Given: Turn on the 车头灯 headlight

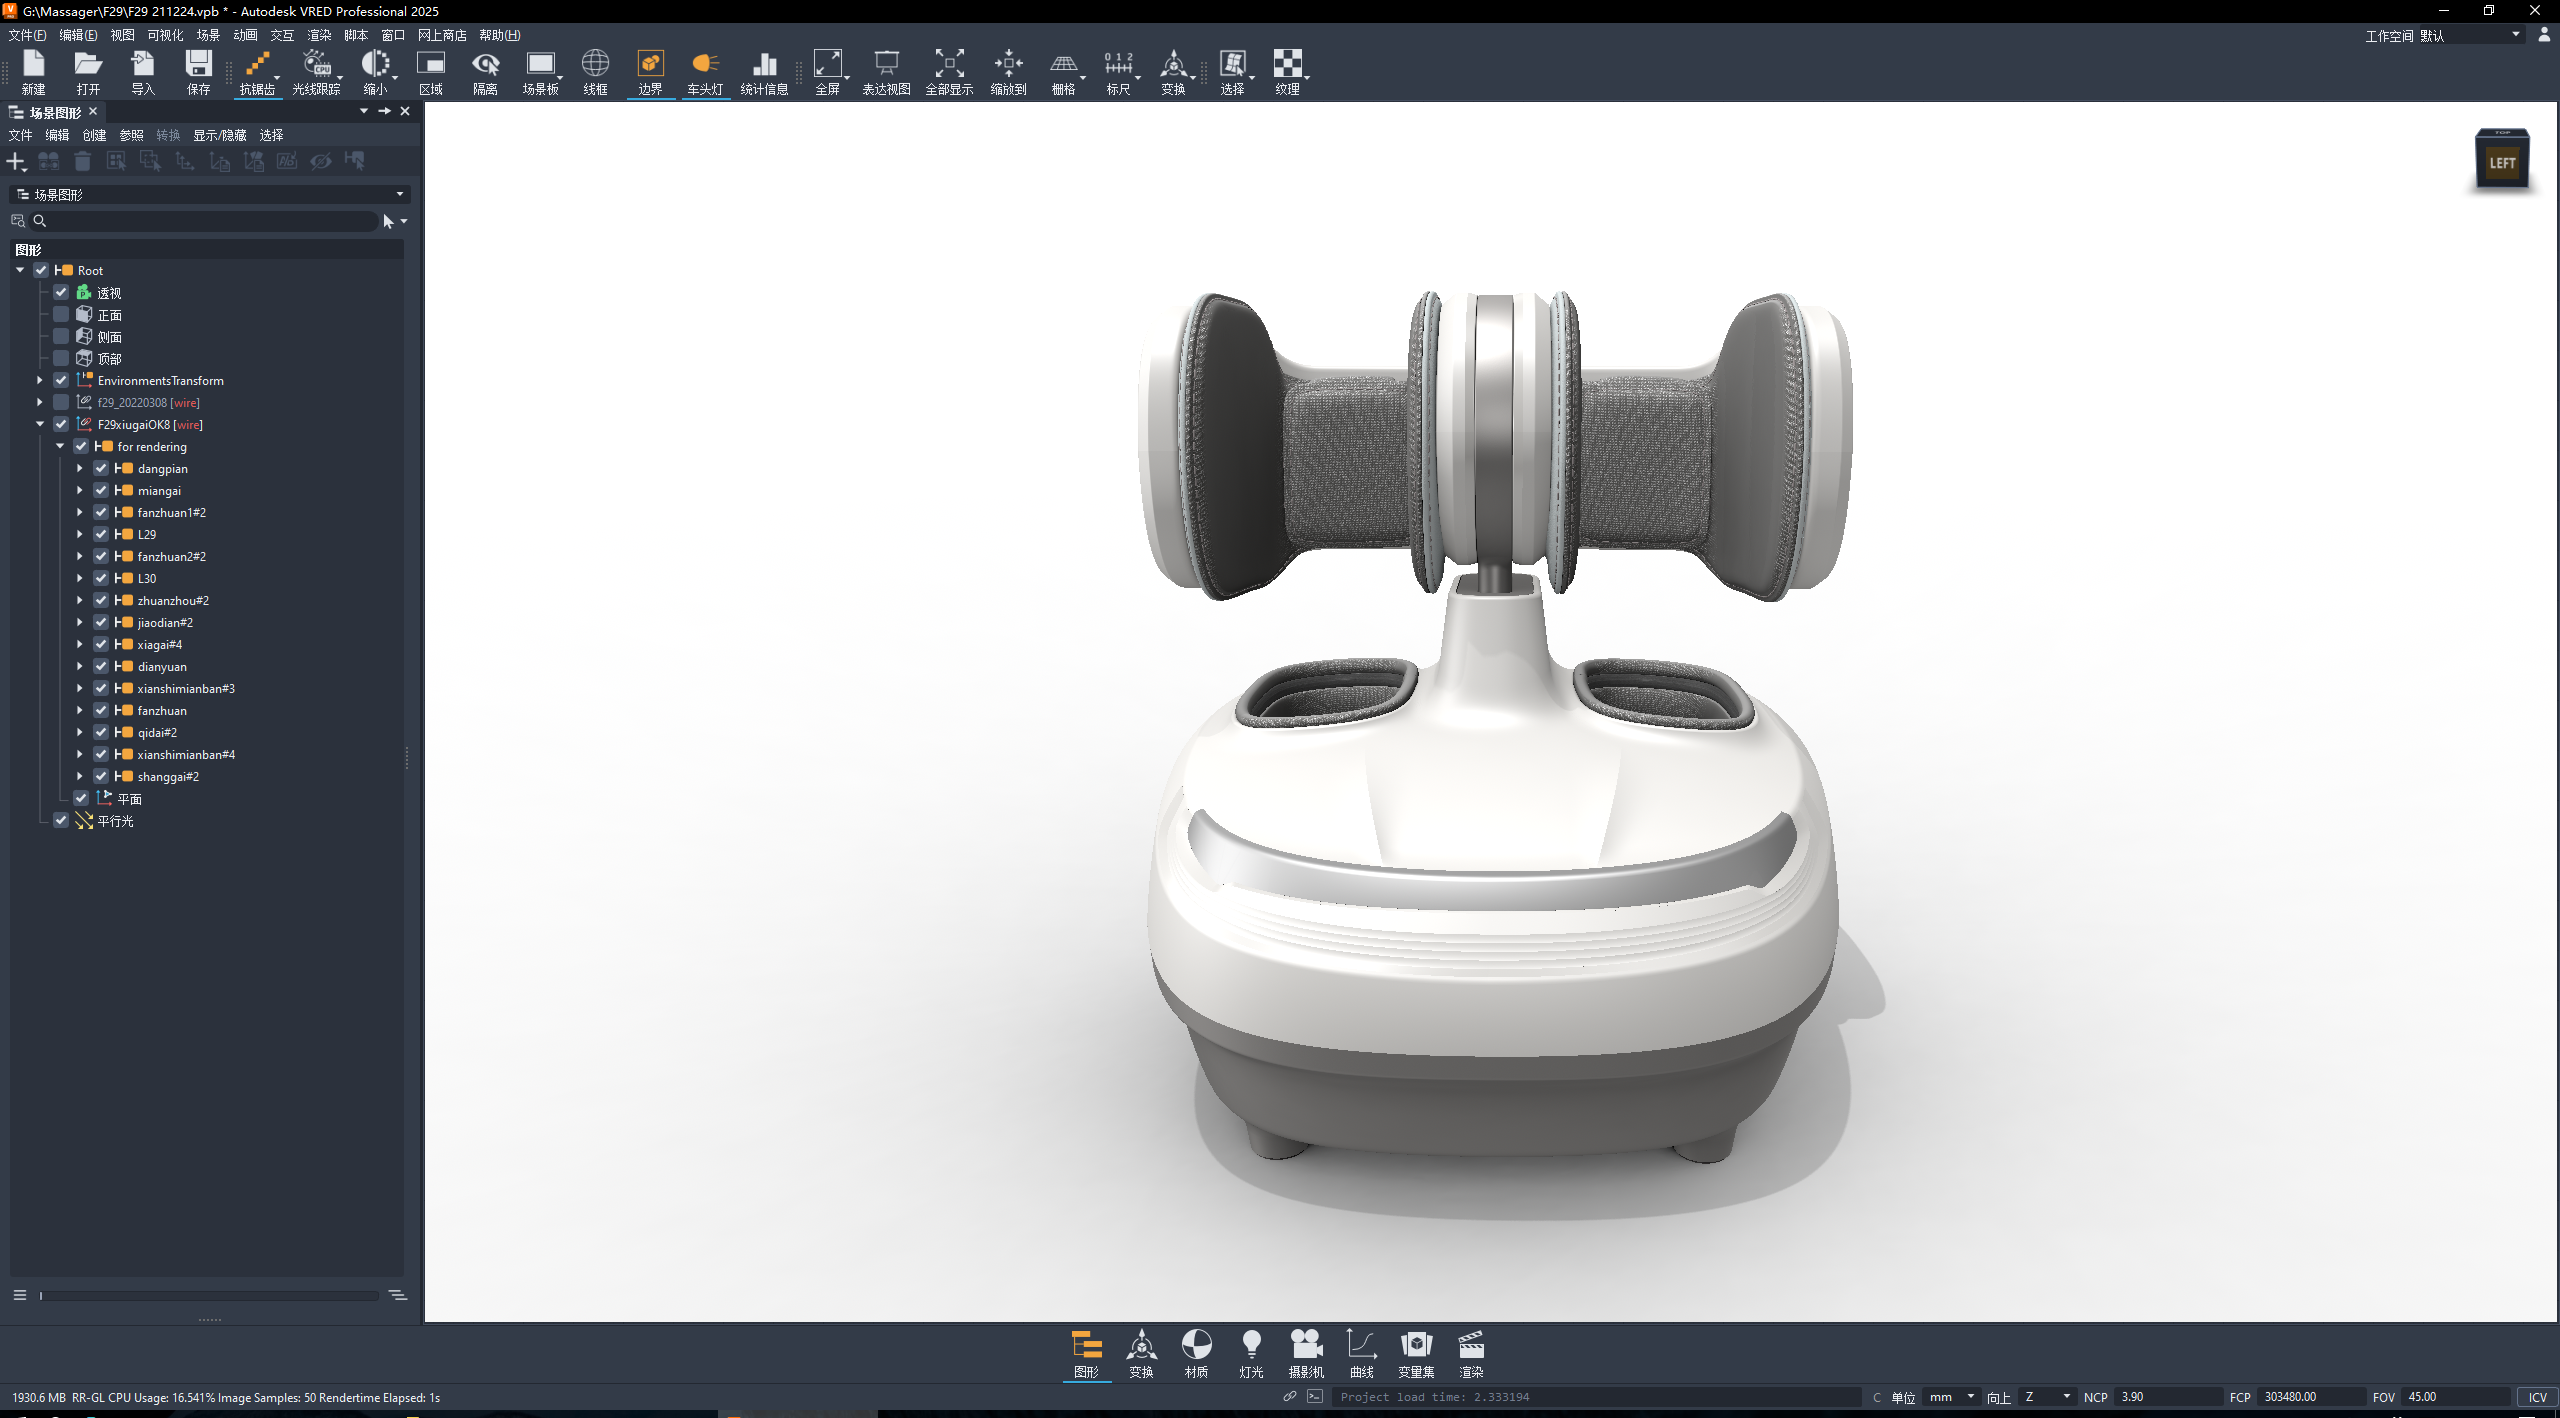Looking at the screenshot, I should 705,71.
